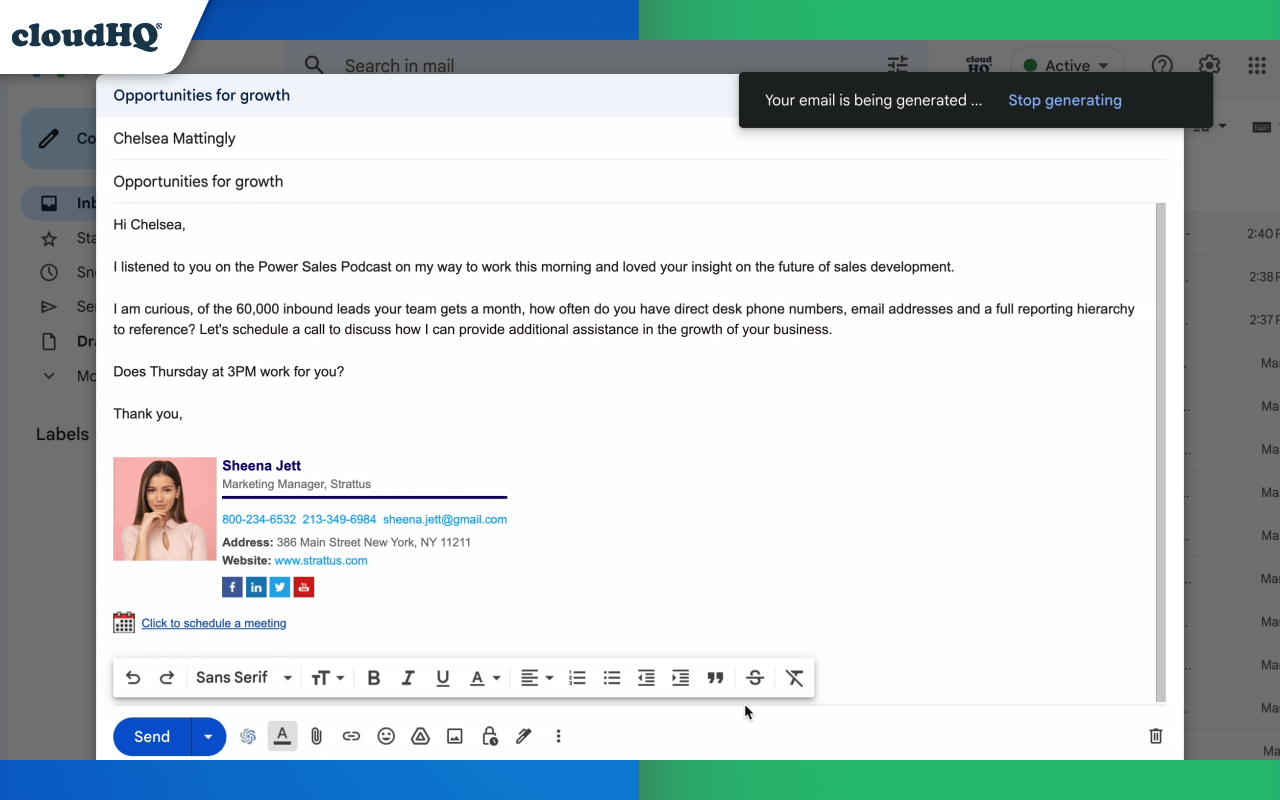Open the signature pen tool
The image size is (1280, 800).
523,736
